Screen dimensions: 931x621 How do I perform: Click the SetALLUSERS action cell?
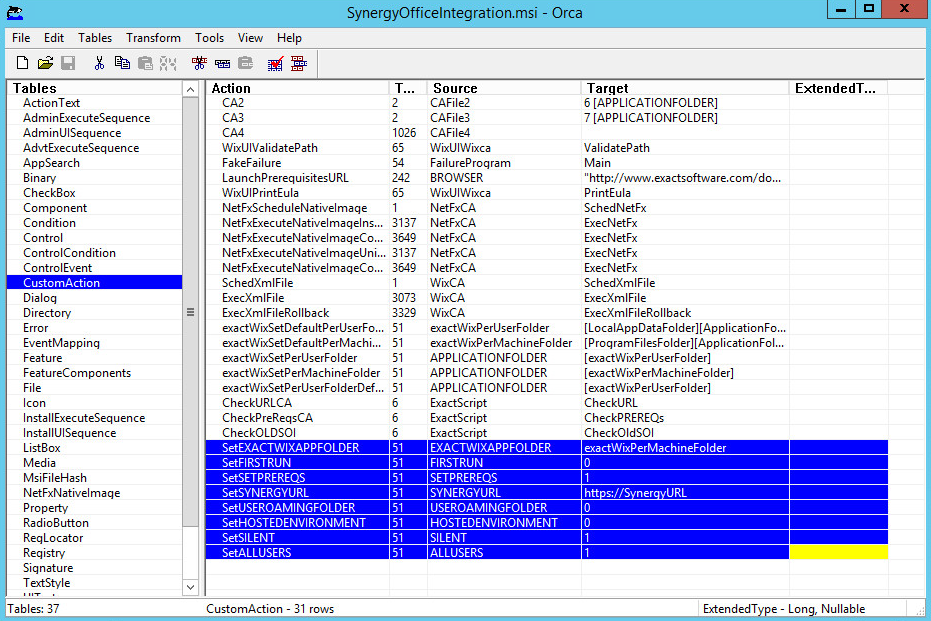[x=297, y=553]
